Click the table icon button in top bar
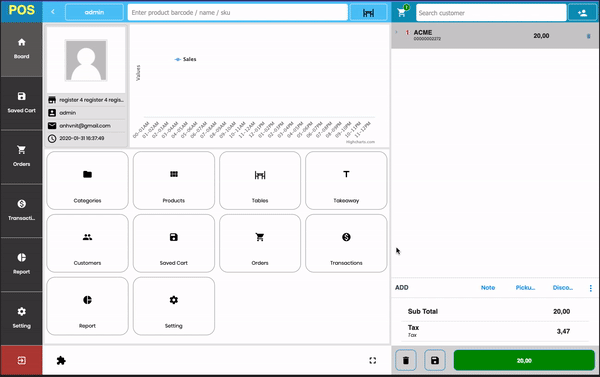The width and height of the screenshot is (600, 377). (x=368, y=13)
